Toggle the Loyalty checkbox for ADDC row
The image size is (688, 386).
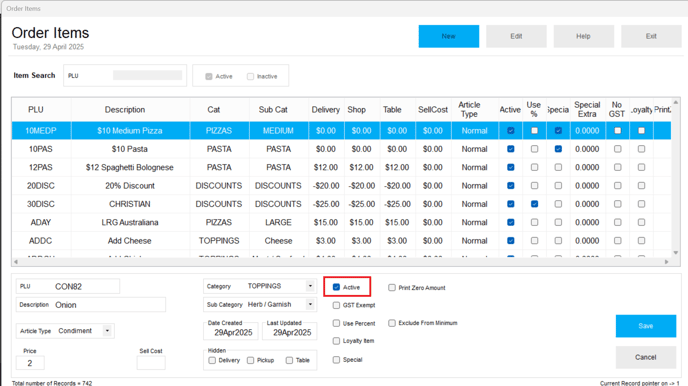tap(641, 241)
